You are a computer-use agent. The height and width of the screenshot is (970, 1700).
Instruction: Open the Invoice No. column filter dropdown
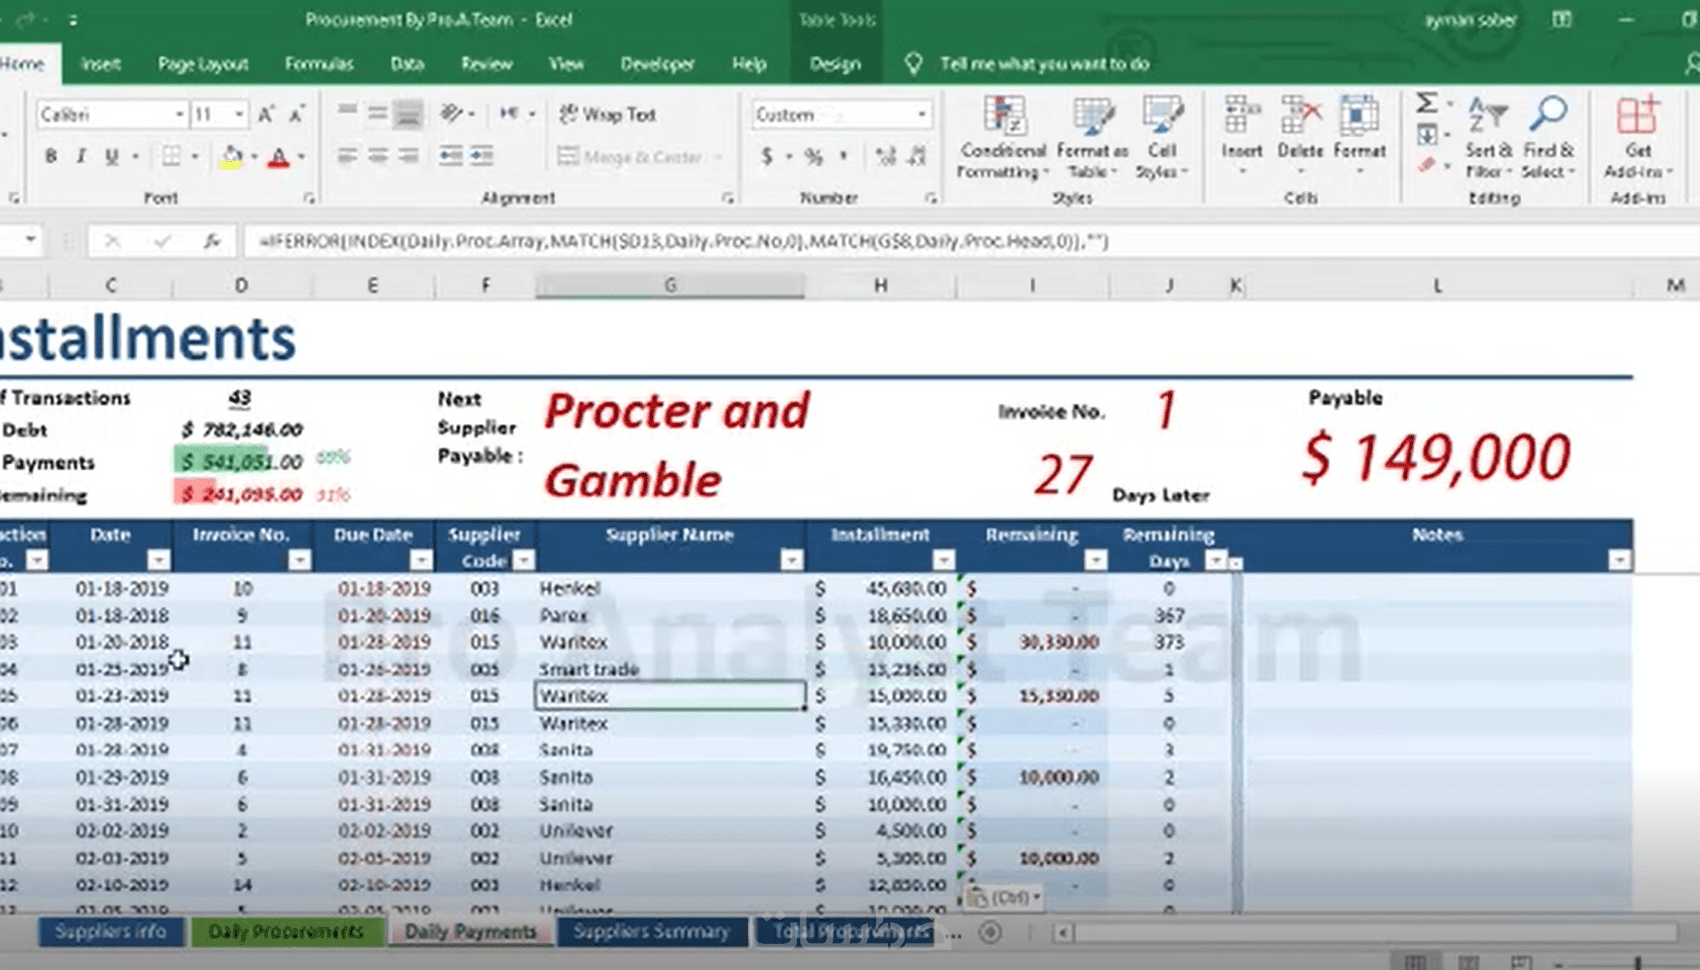tap(299, 560)
